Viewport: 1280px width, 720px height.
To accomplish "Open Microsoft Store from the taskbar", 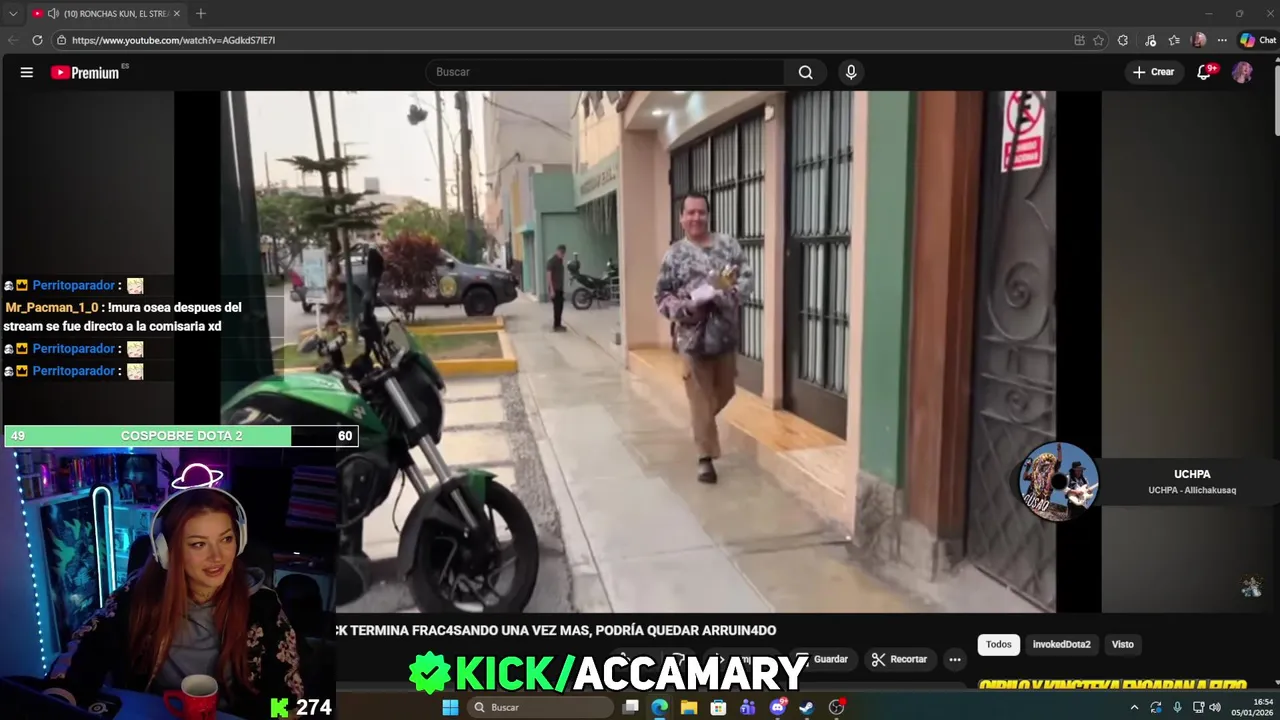I will pyautogui.click(x=718, y=707).
